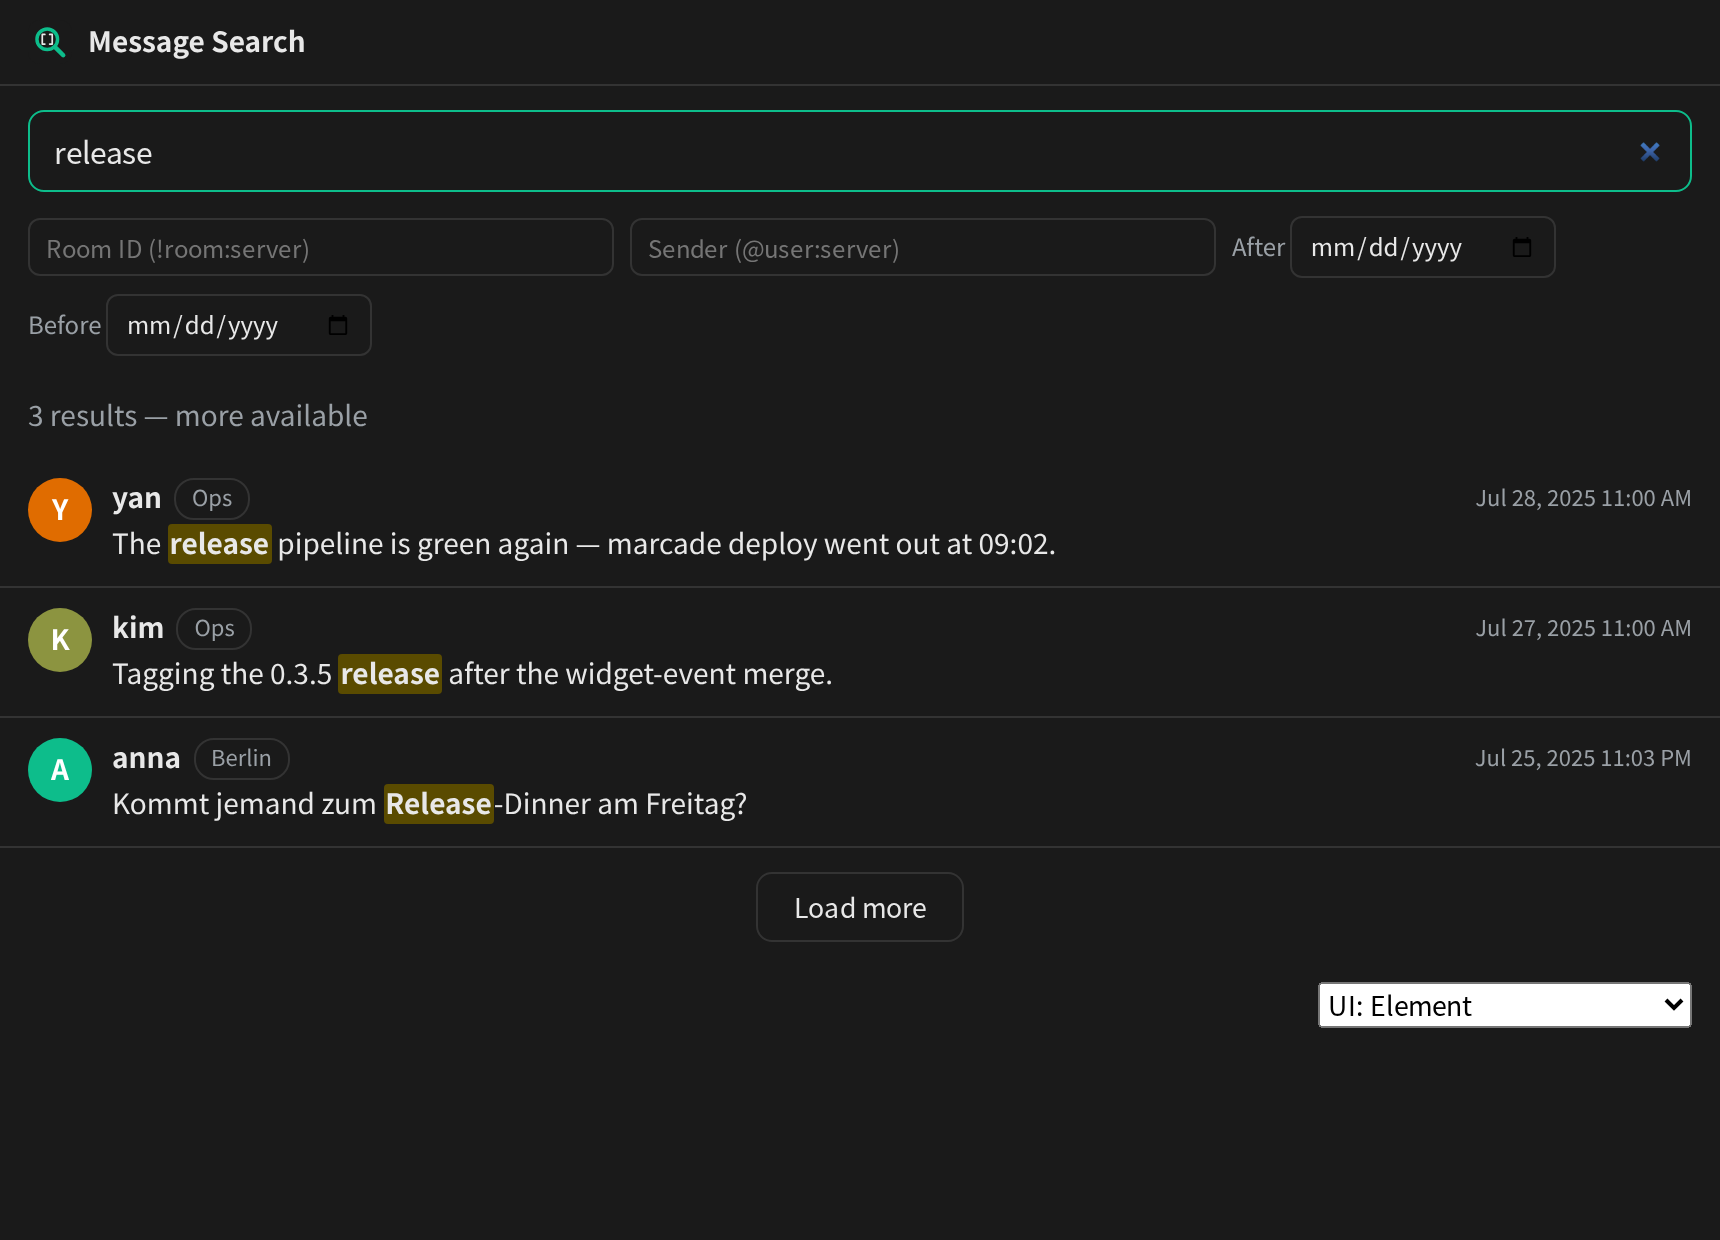Click the Jul 25, 2025 11:03 PM timestamp
The width and height of the screenshot is (1720, 1240).
[1583, 758]
